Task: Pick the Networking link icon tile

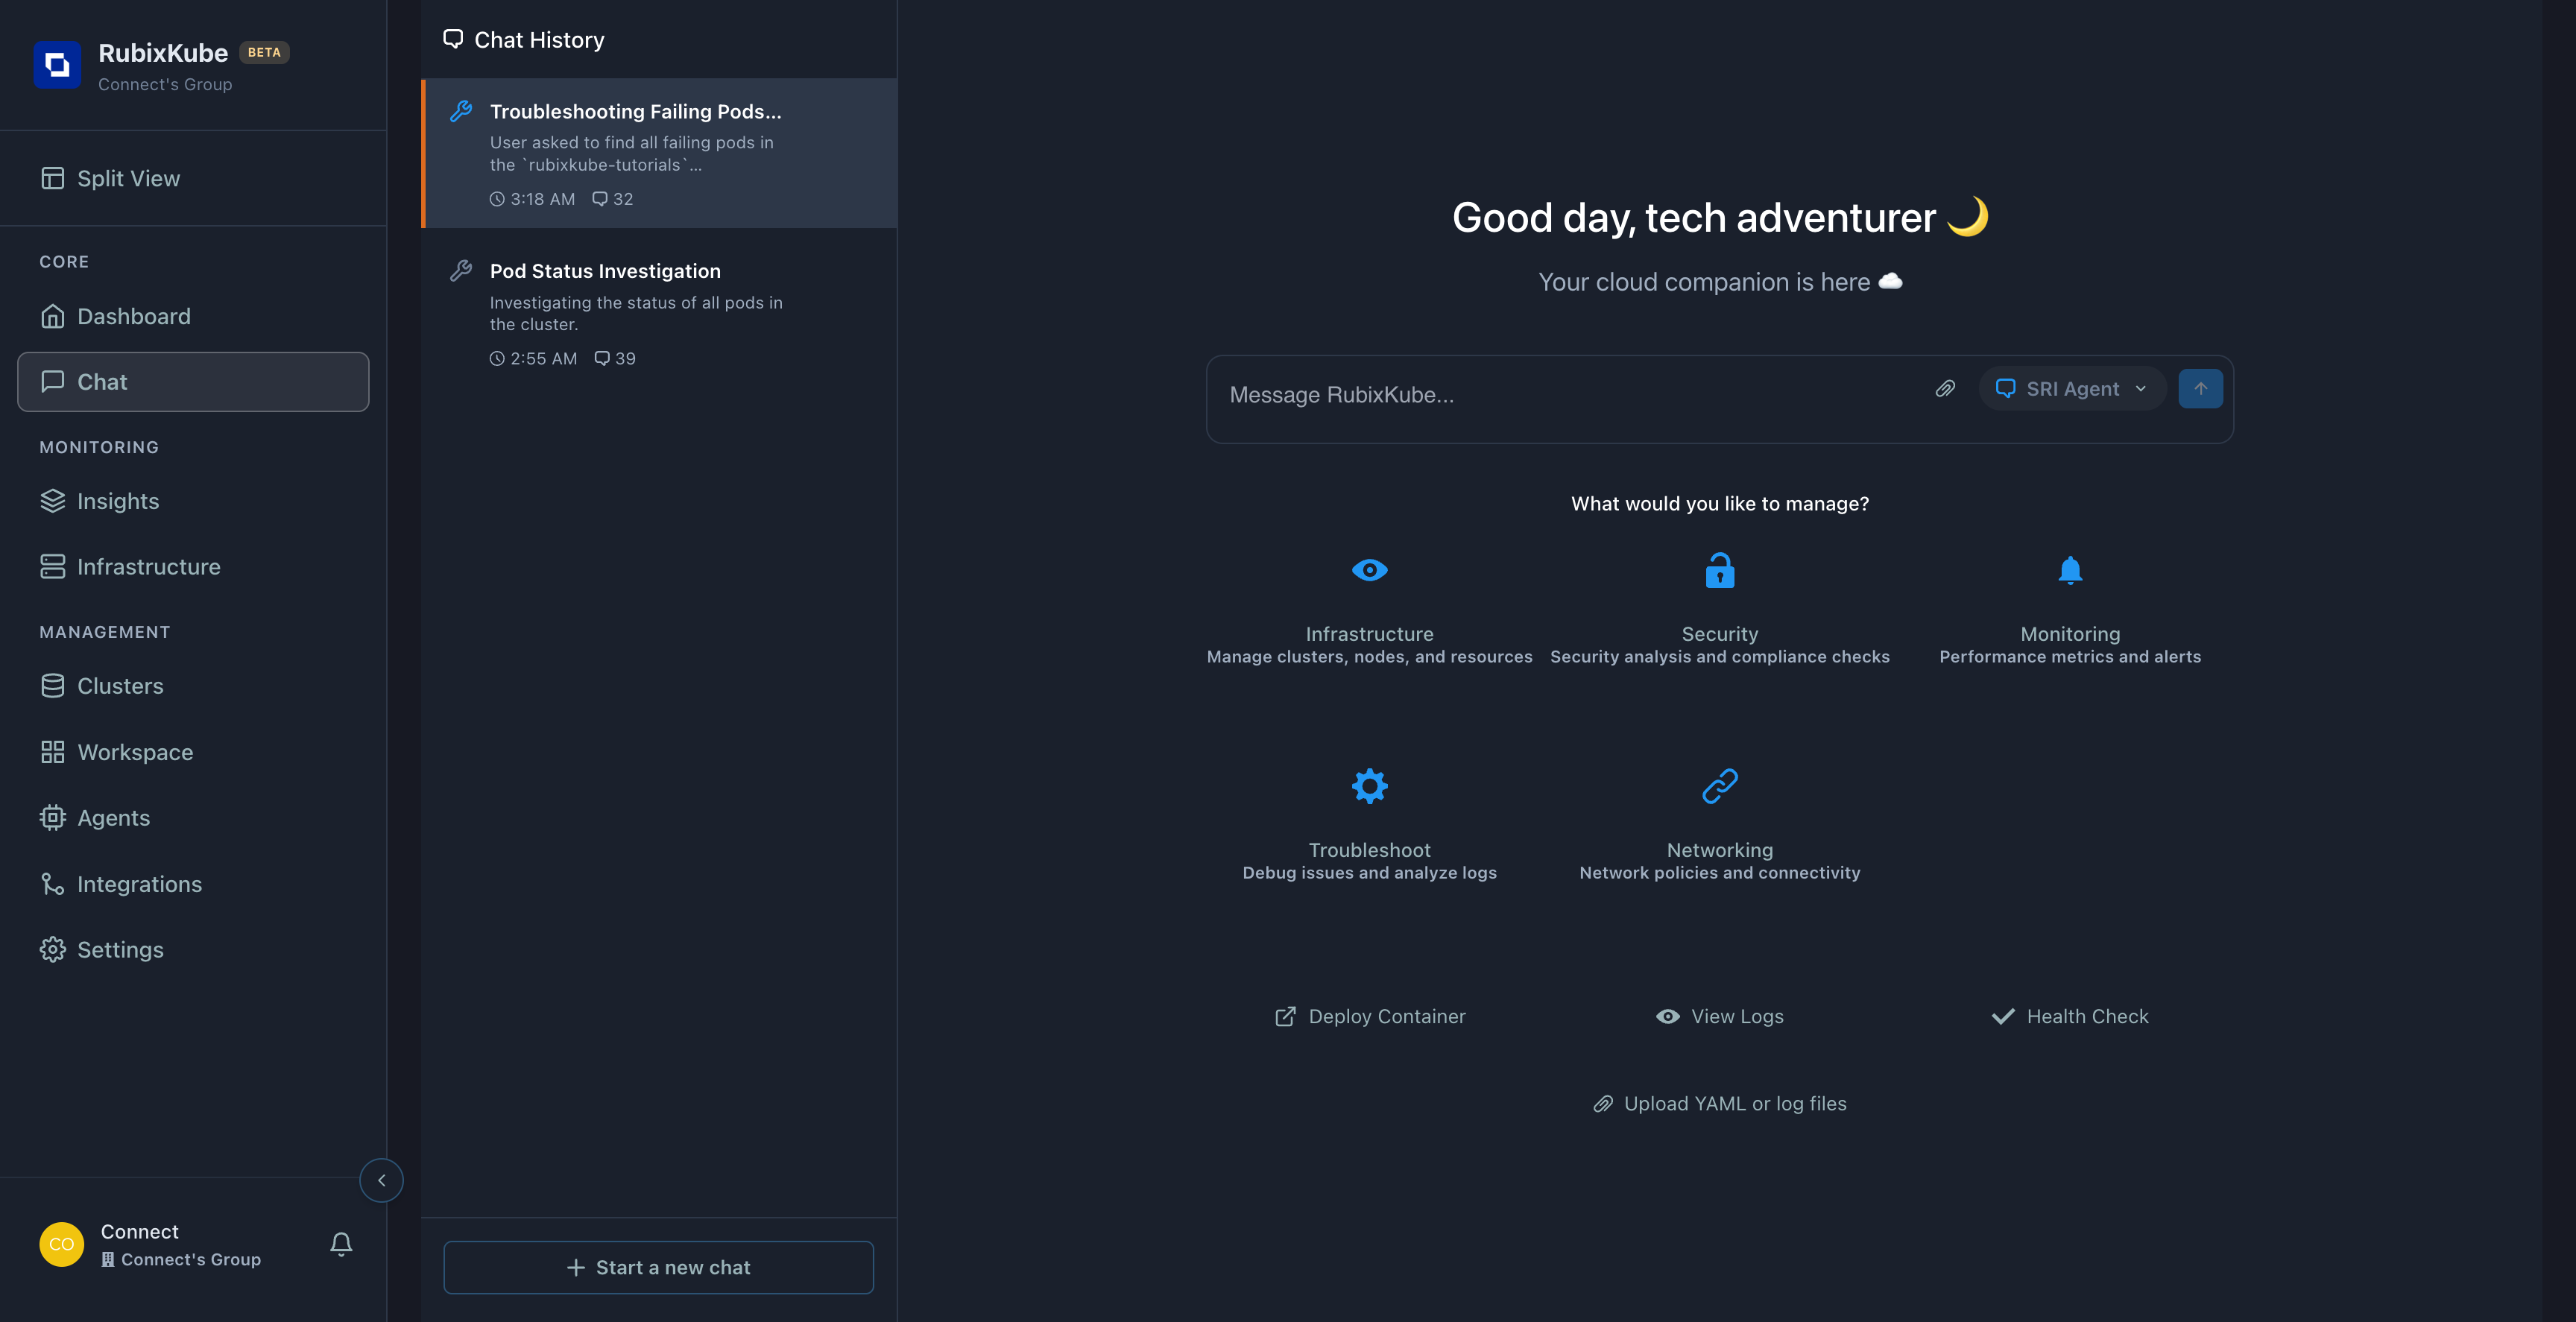Action: click(x=1719, y=787)
